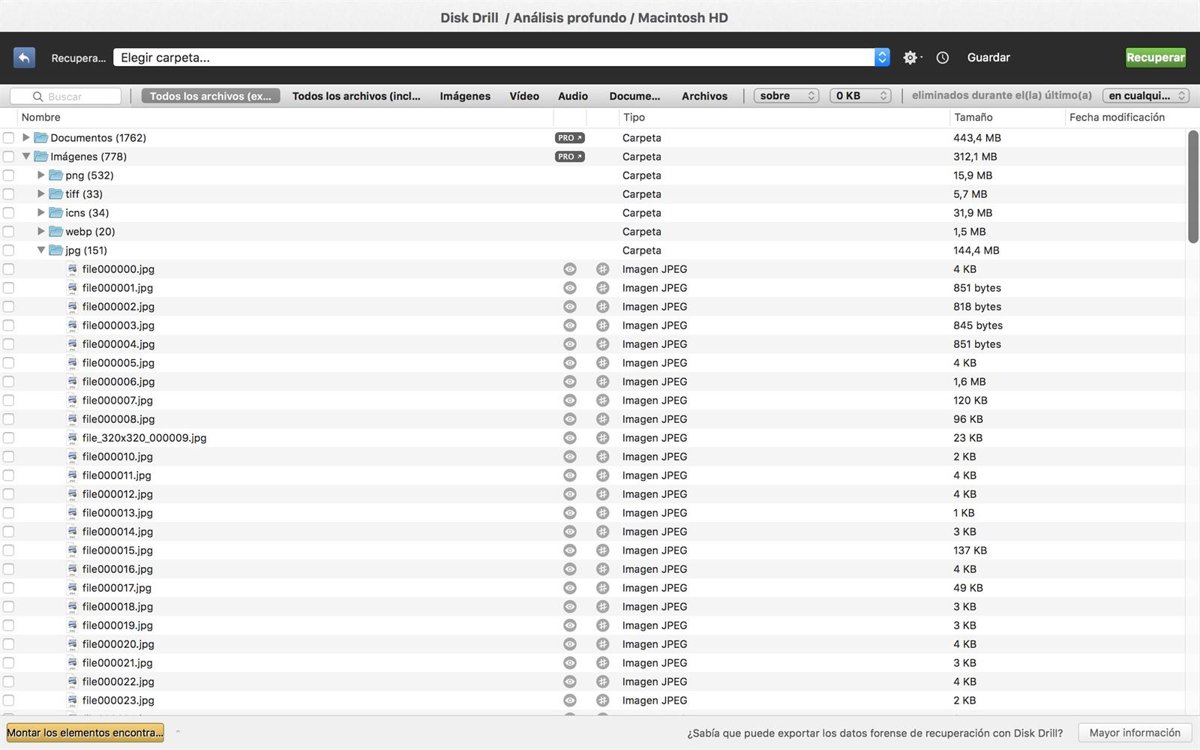1200x750 pixels.
Task: Preview file000006.jpg with its eye icon
Action: click(x=570, y=382)
